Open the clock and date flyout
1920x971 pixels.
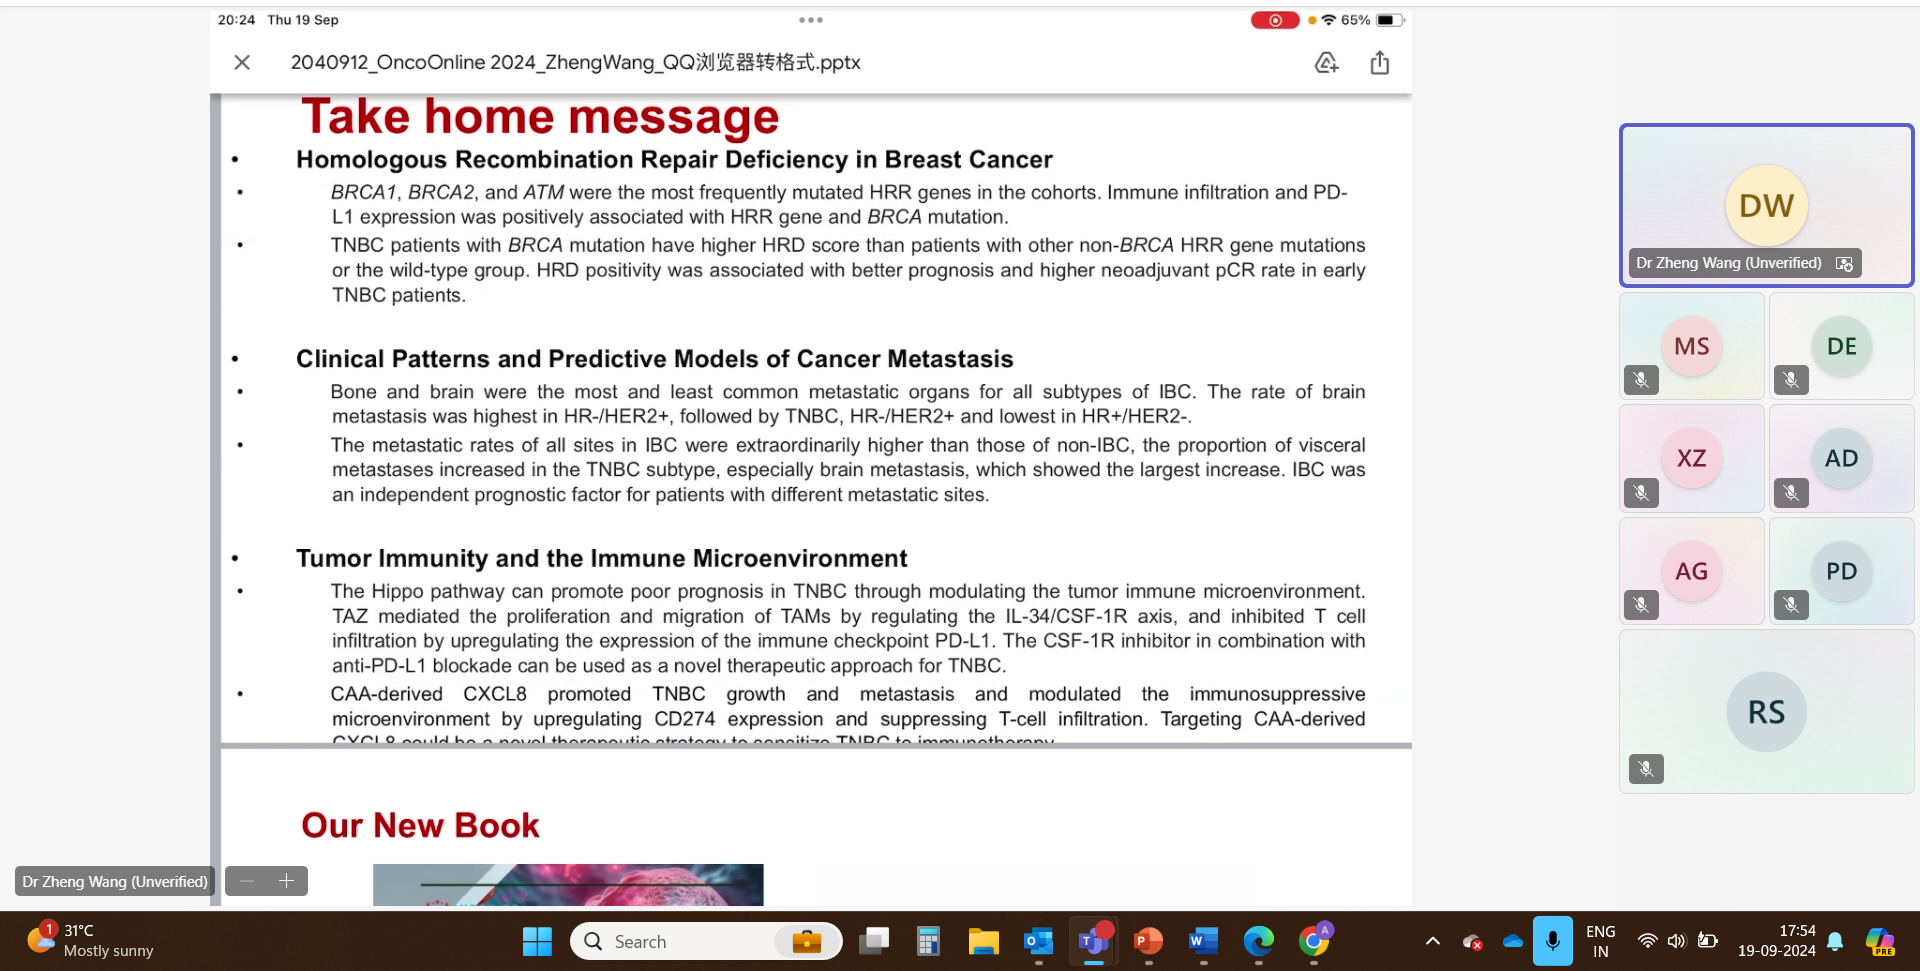click(1777, 941)
